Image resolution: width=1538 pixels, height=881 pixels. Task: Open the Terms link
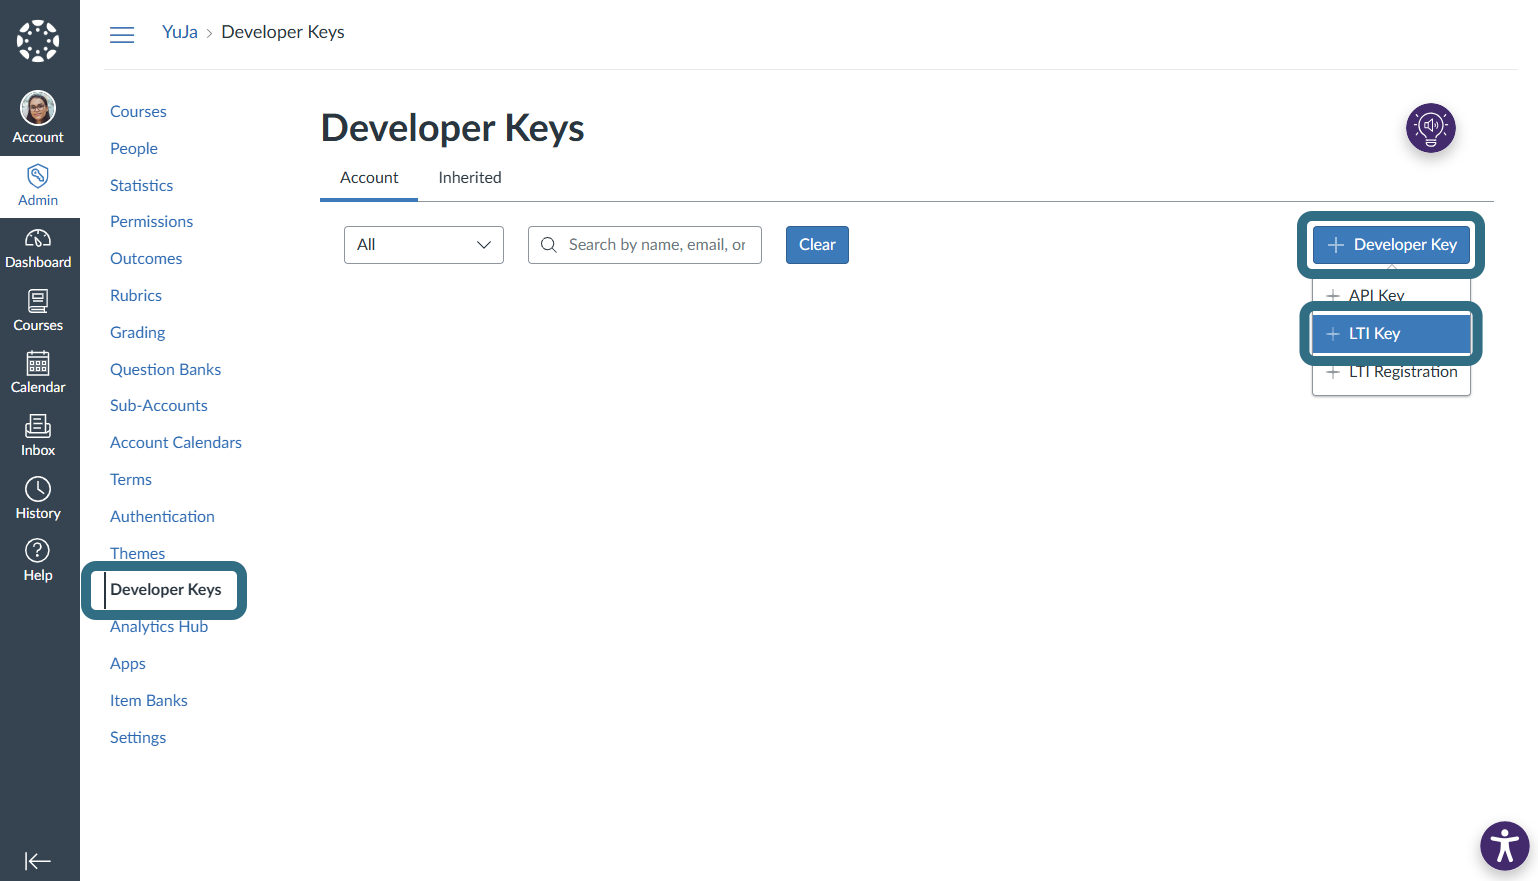[131, 480]
